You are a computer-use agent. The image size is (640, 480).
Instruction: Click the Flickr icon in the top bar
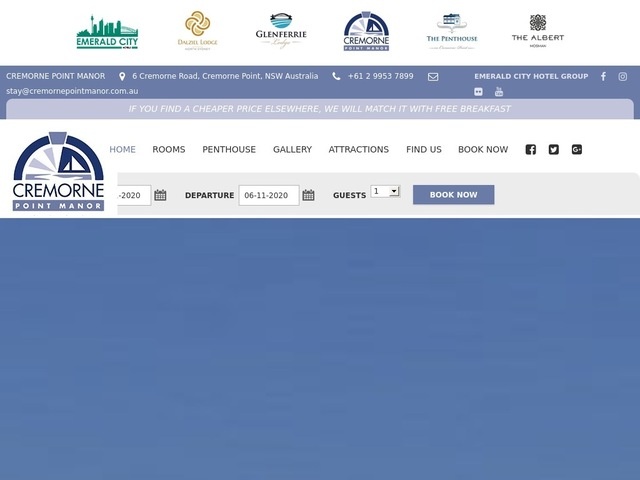click(479, 92)
